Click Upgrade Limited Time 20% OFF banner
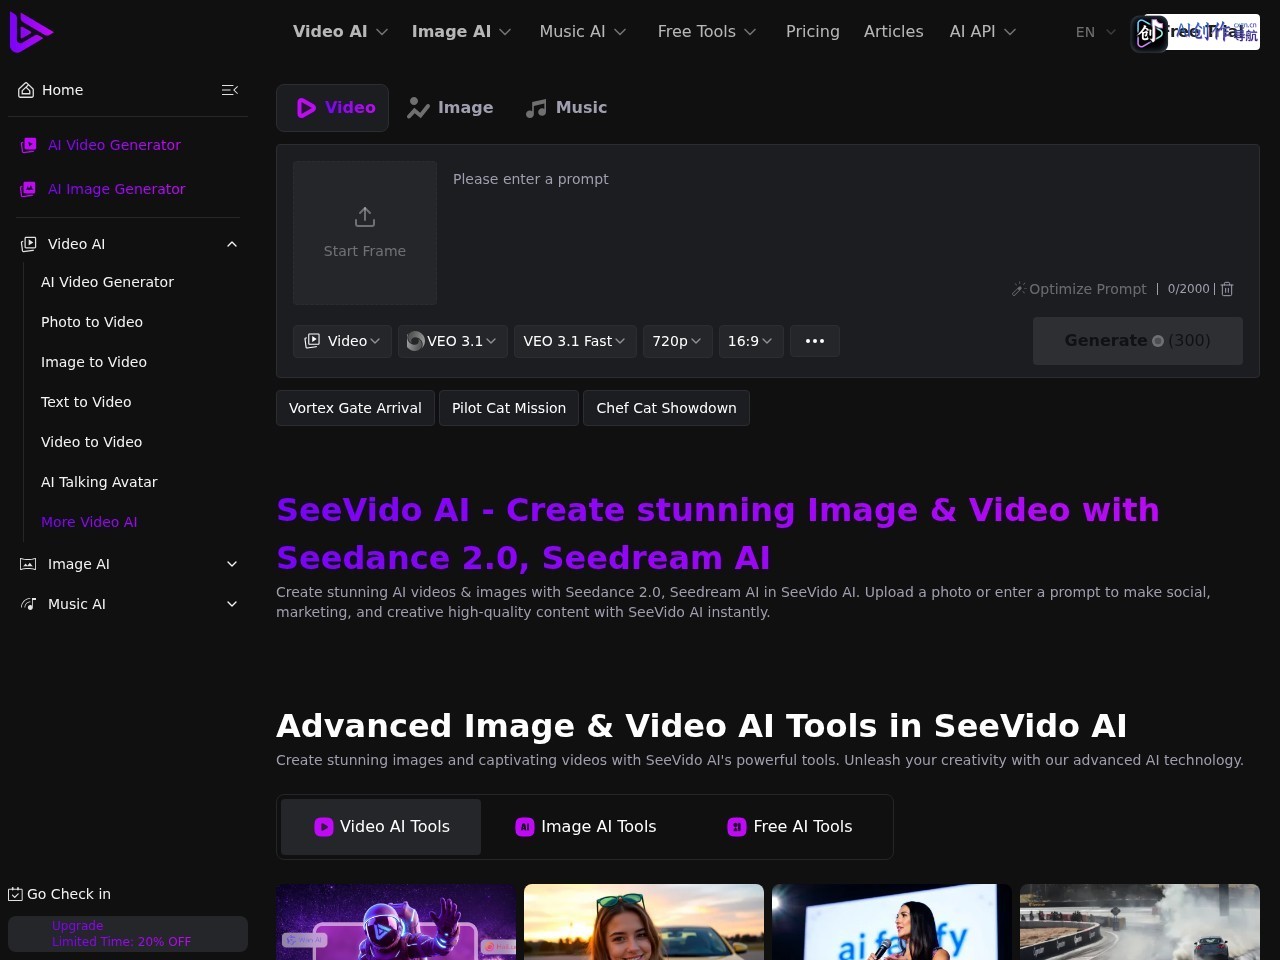 pyautogui.click(x=128, y=934)
